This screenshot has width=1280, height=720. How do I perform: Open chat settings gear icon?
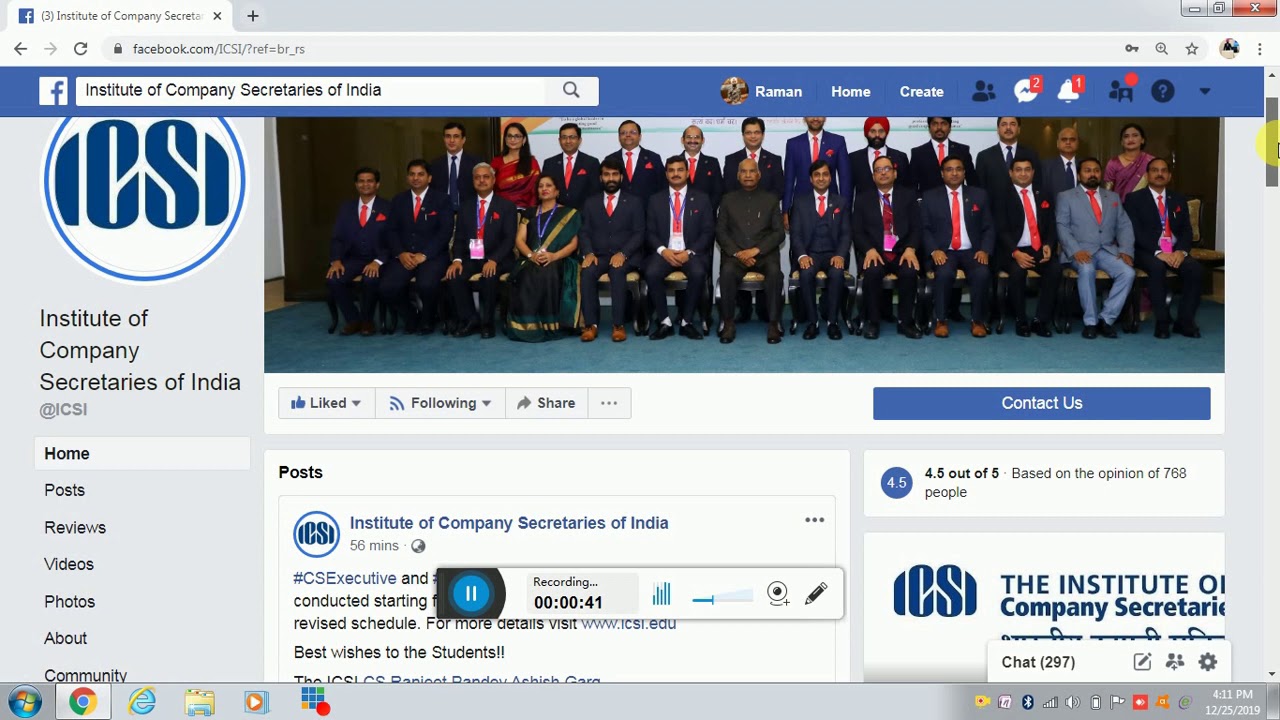(x=1208, y=662)
